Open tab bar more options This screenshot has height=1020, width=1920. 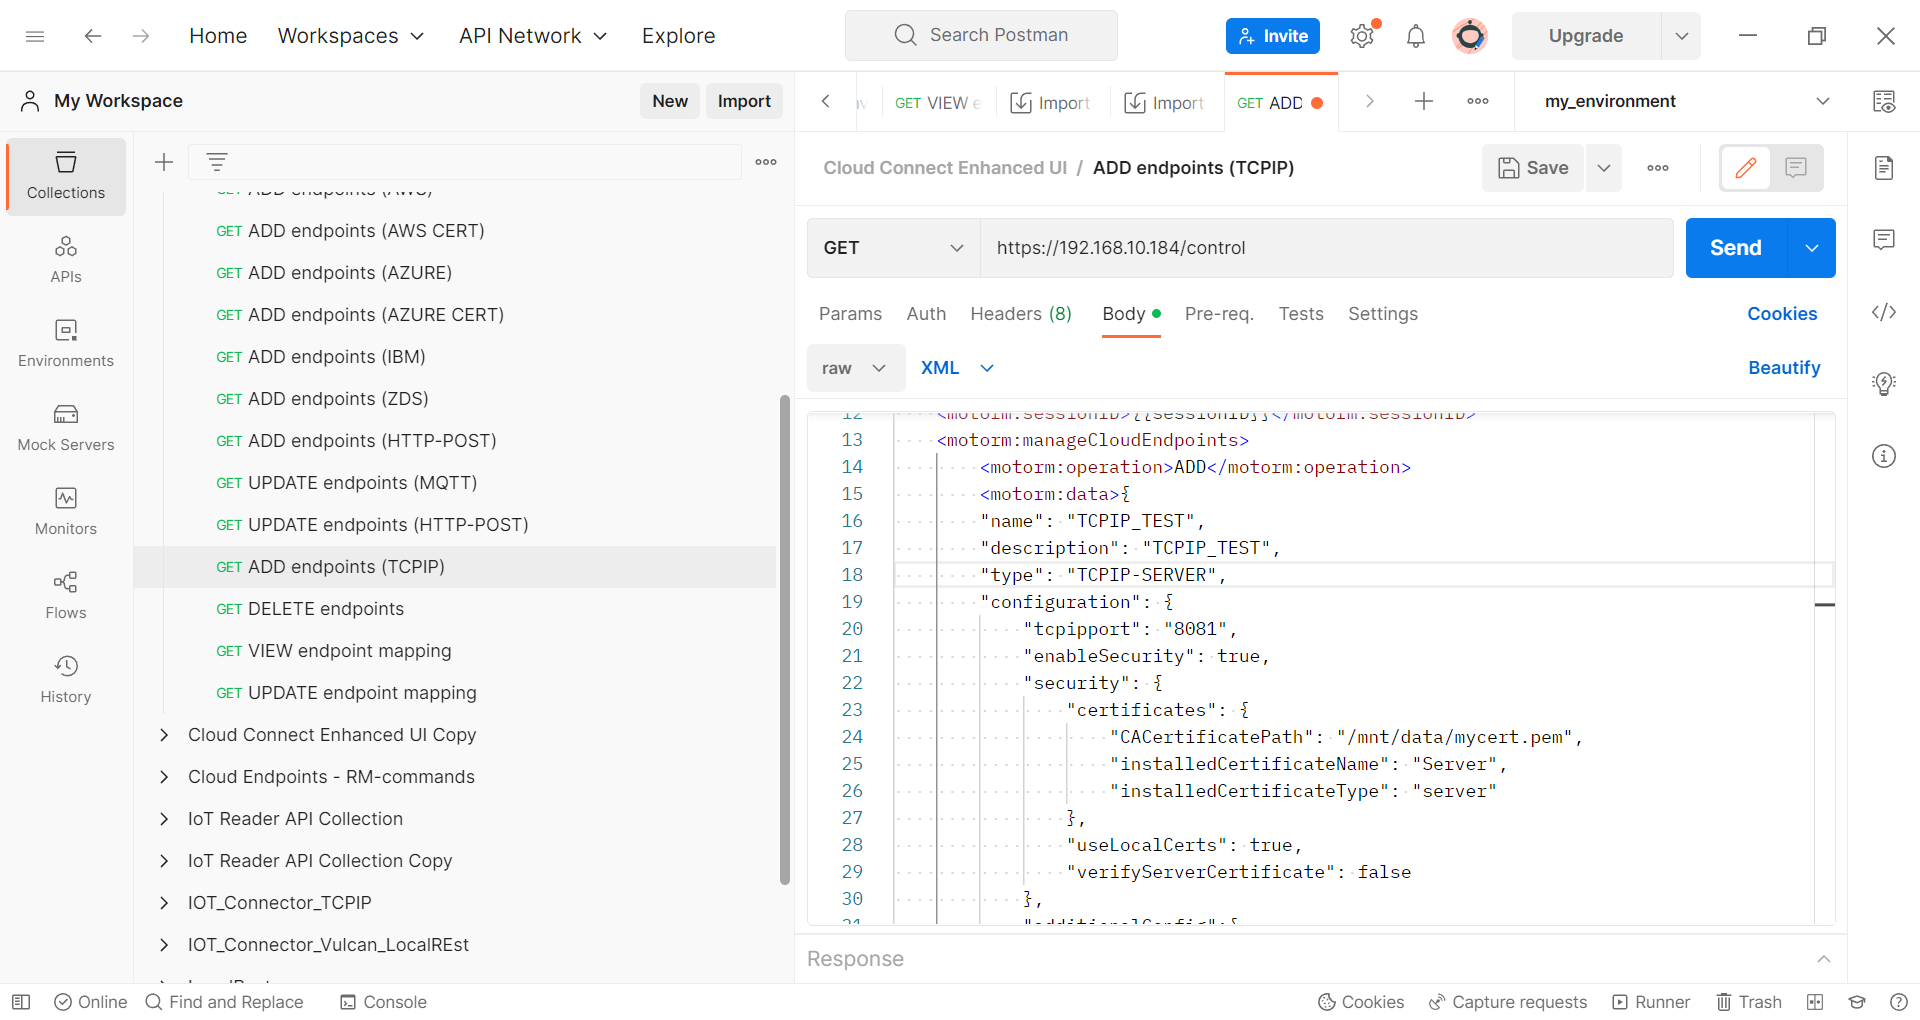(1478, 101)
